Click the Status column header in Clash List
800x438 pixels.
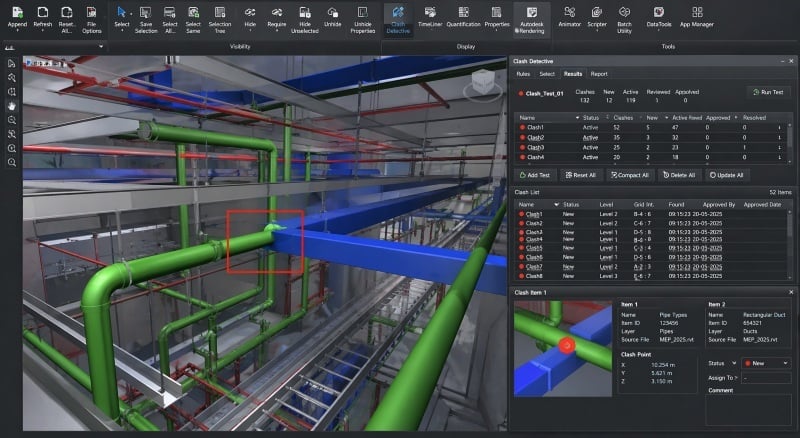click(x=571, y=205)
